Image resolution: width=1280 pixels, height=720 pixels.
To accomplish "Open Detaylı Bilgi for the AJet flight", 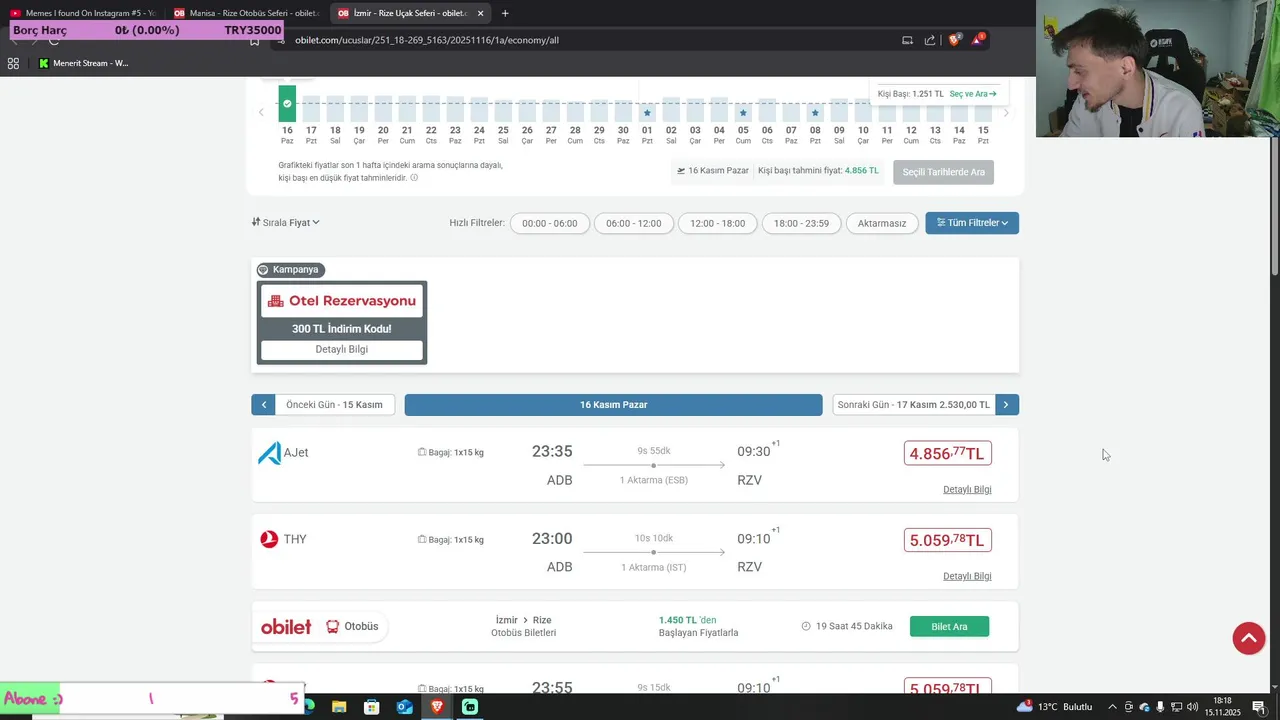I will pyautogui.click(x=967, y=490).
